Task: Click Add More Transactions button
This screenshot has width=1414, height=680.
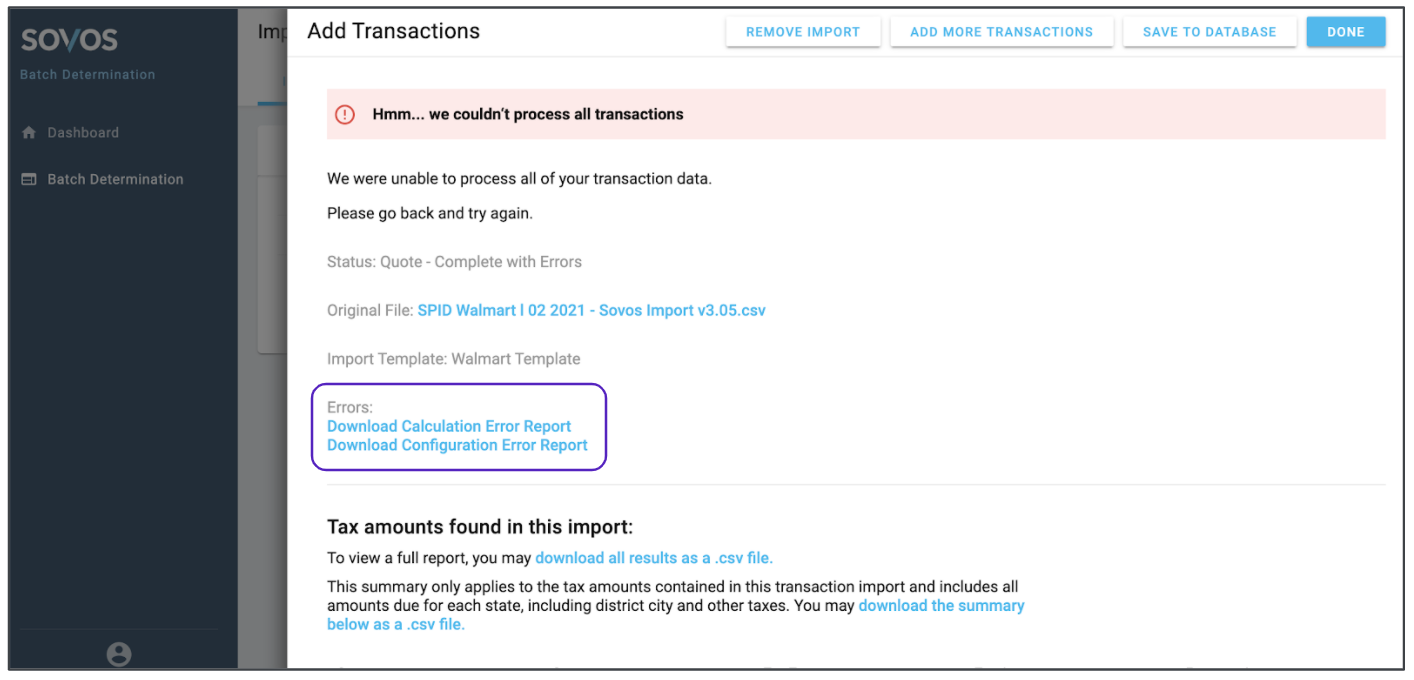Action: click(x=1001, y=32)
